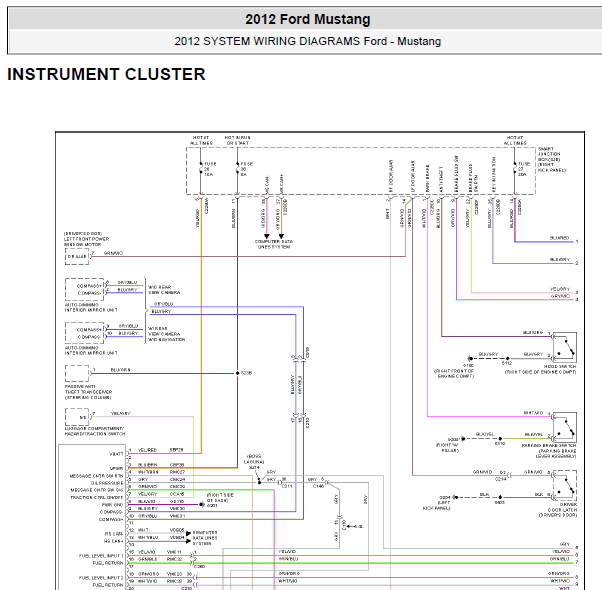The image size is (602, 590).
Task: Click the 'W/ REAR VIEW CAMERA W/O NAVIGATION' note
Action: point(167,334)
